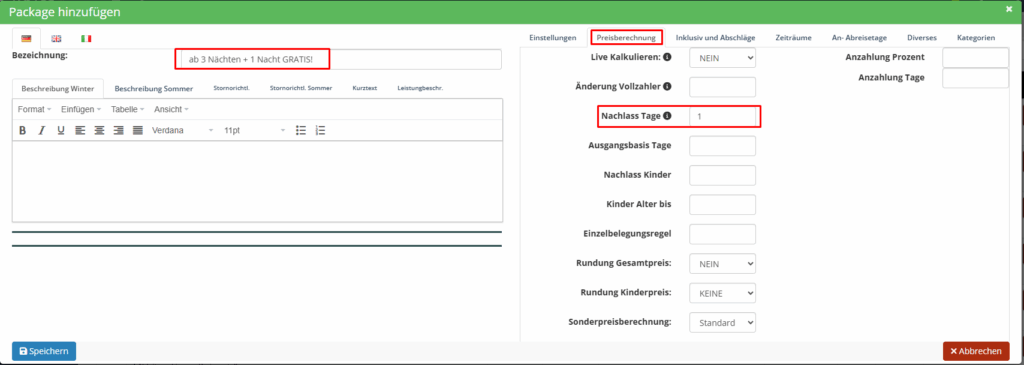Viewport: 1024px width, 365px height.
Task: Switch to Inklusiv und Abschläge tab
Action: [715, 38]
